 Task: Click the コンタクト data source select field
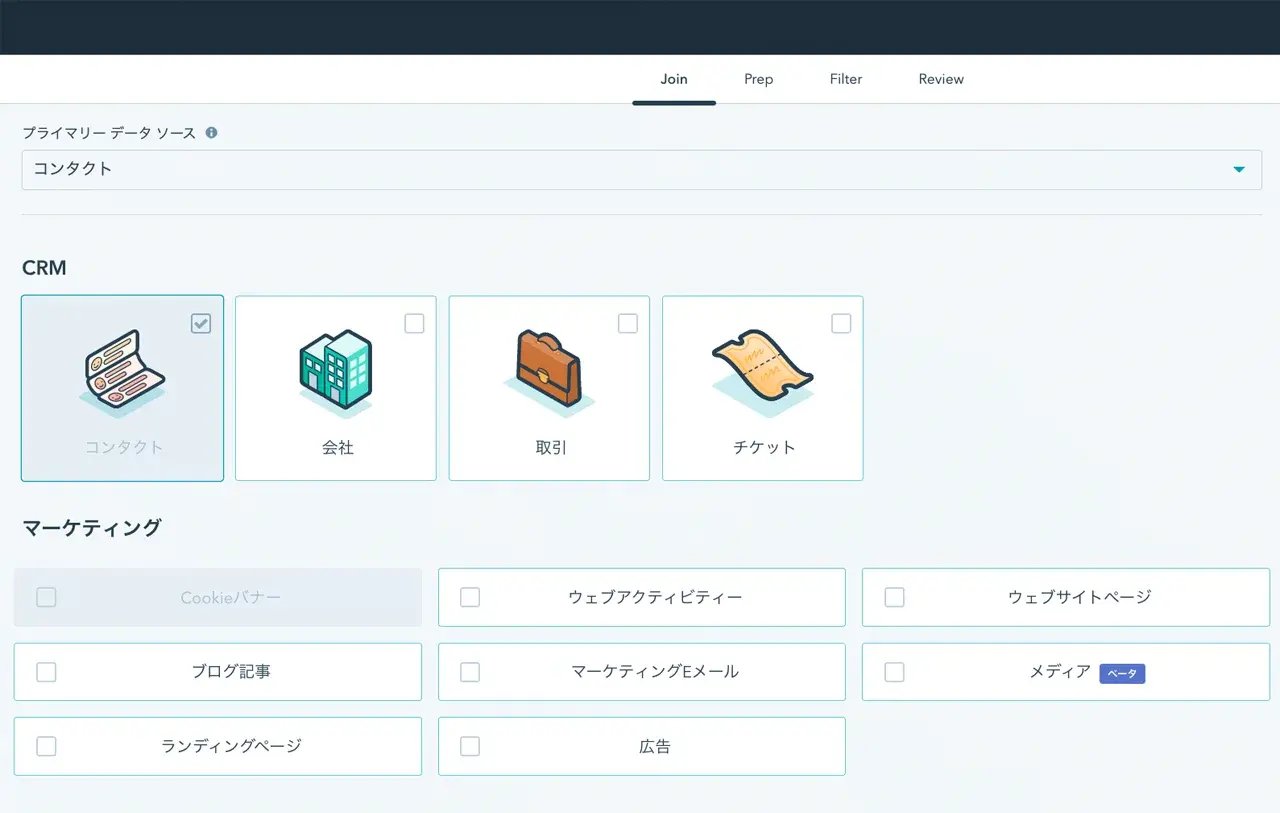(642, 170)
